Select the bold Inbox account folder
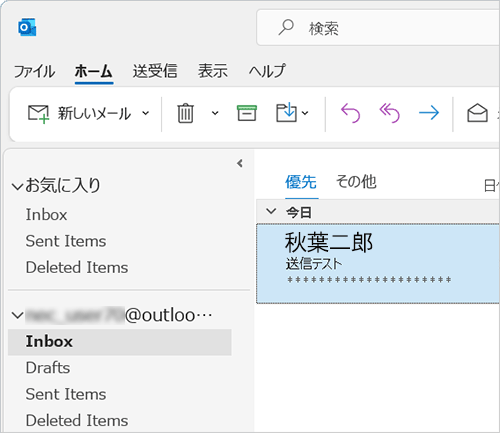Screen dimensions: 500x433 point(120,342)
